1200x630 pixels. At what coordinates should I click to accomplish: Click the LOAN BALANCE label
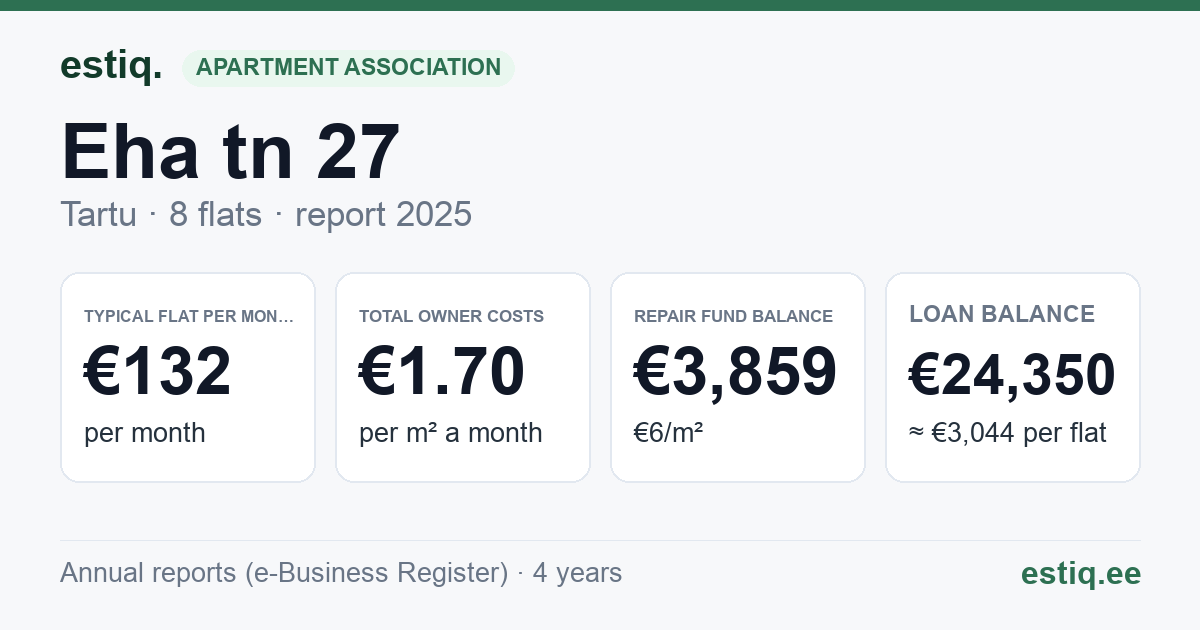(x=1002, y=314)
